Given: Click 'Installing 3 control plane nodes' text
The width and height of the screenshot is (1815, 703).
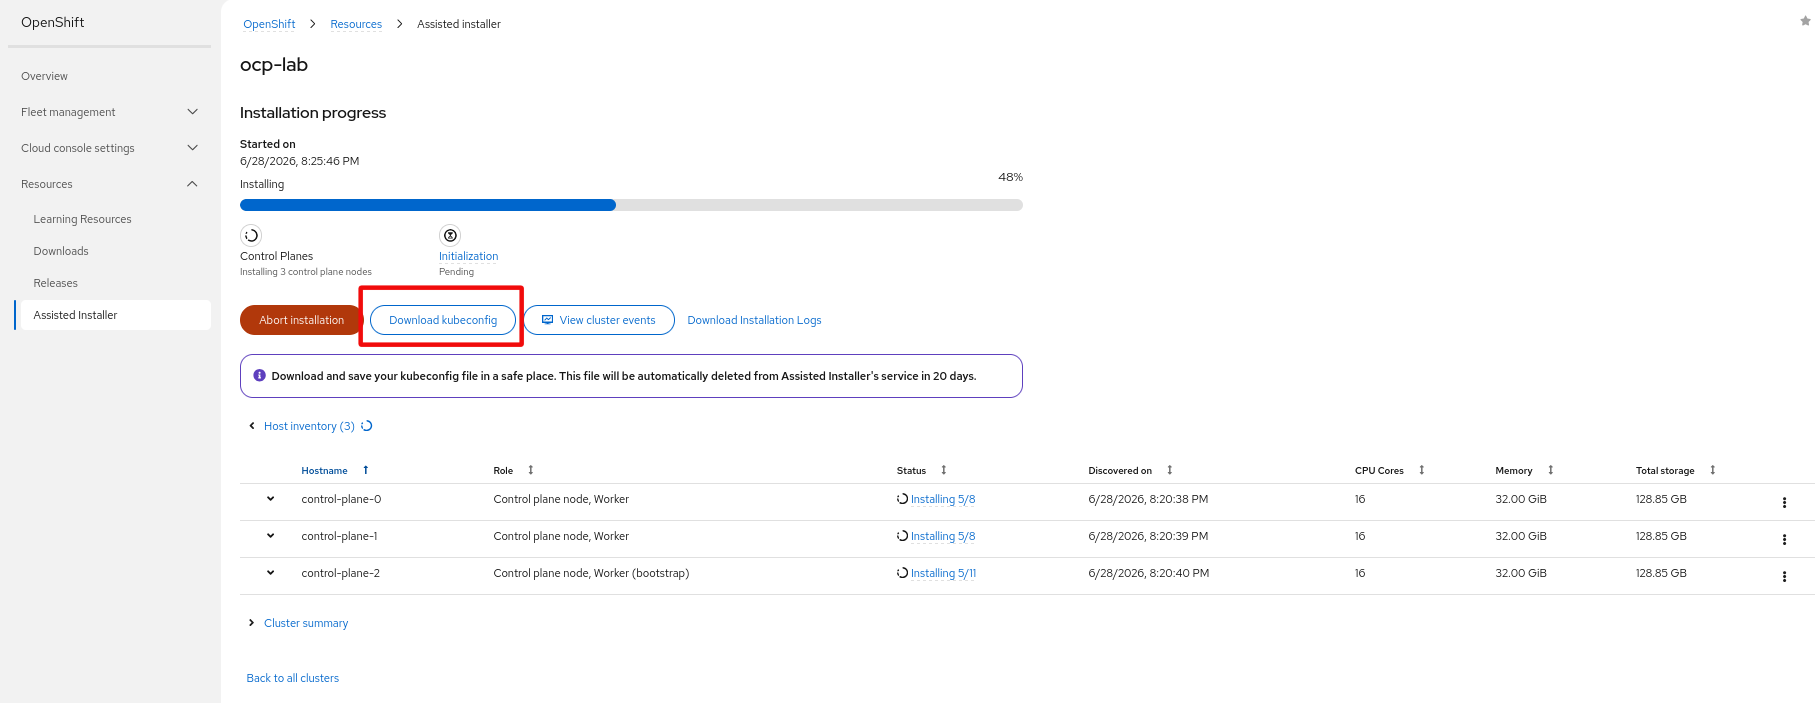Looking at the screenshot, I should (x=306, y=272).
